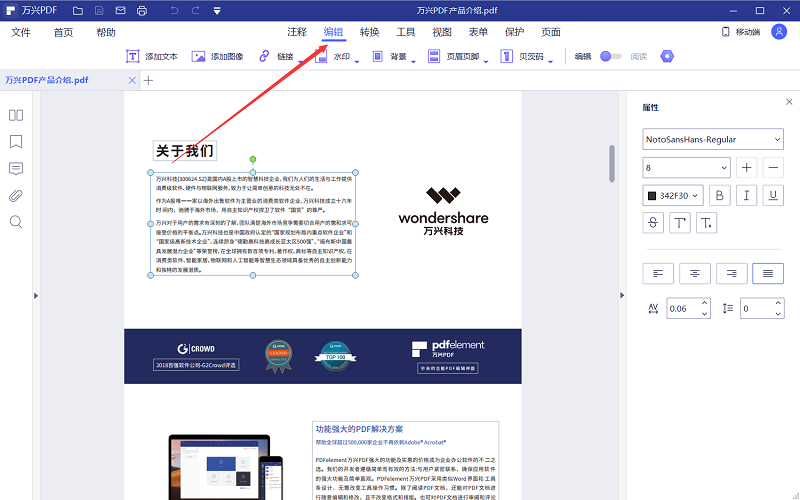Viewport: 800px width, 500px height.
Task: Expand the 页眉页脚 dropdown arrow
Action: pyautogui.click(x=486, y=62)
